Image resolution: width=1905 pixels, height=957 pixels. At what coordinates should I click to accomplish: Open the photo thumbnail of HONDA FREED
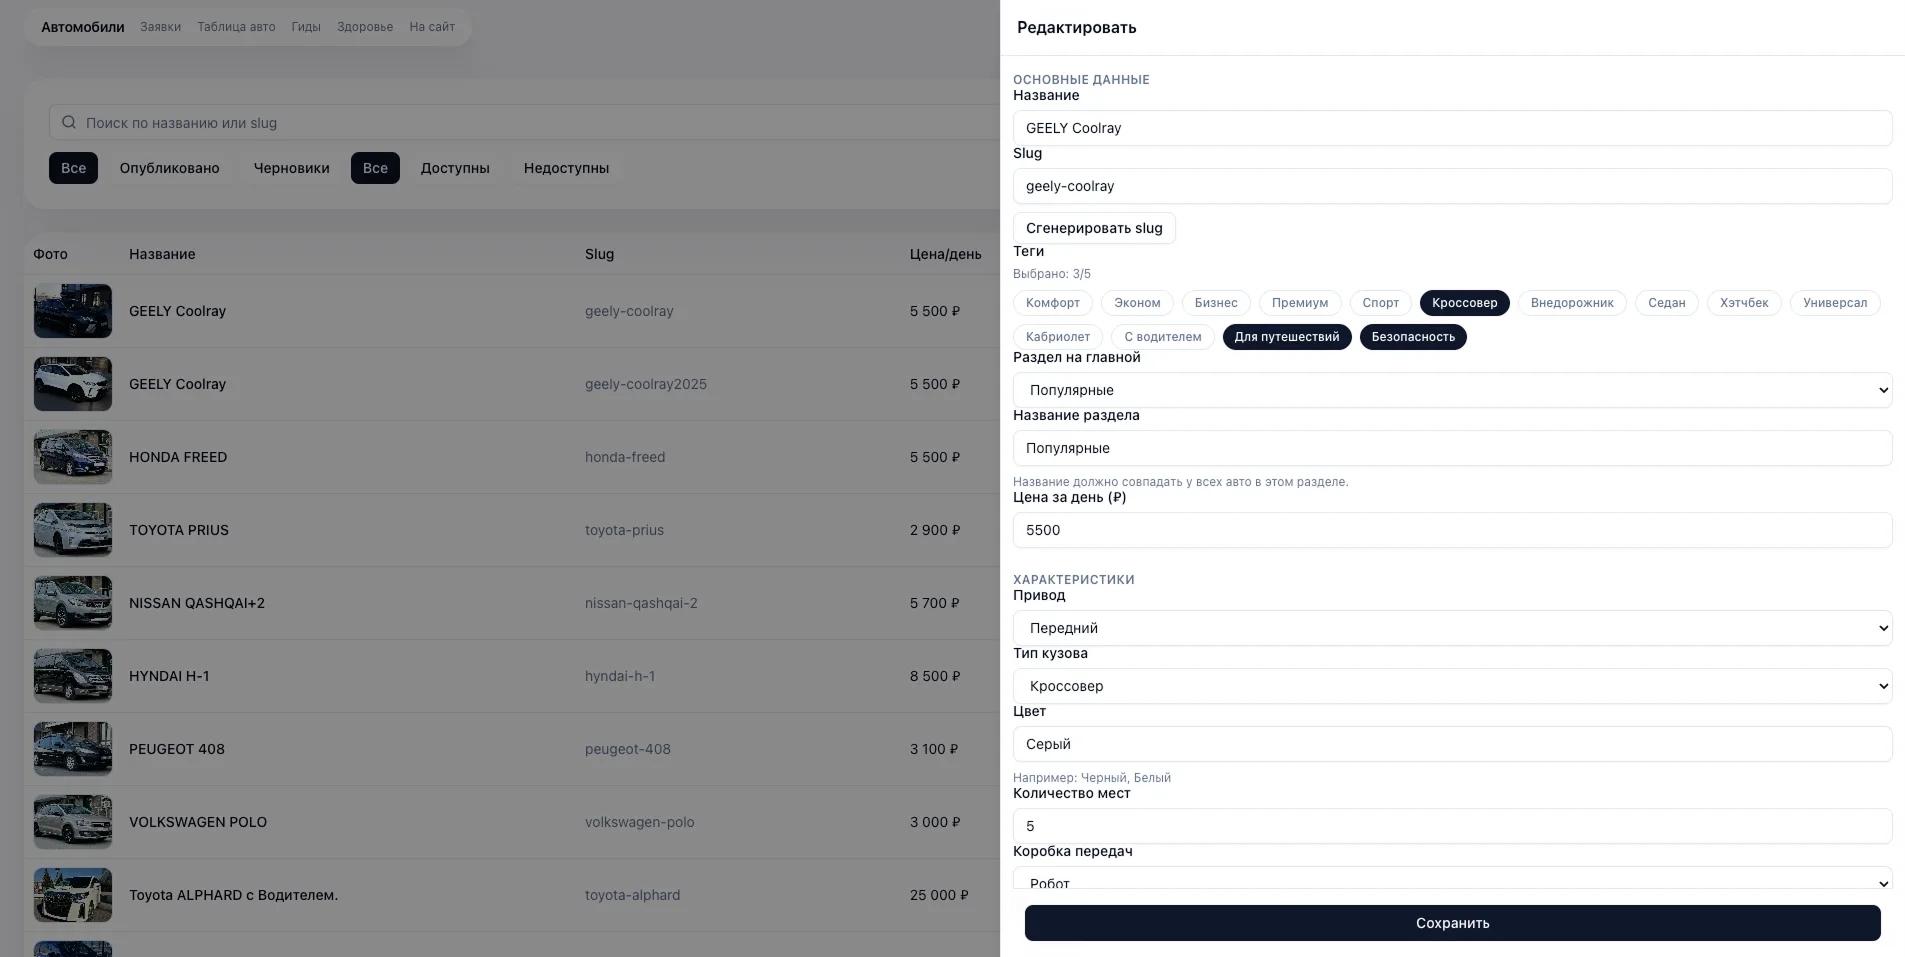[73, 457]
